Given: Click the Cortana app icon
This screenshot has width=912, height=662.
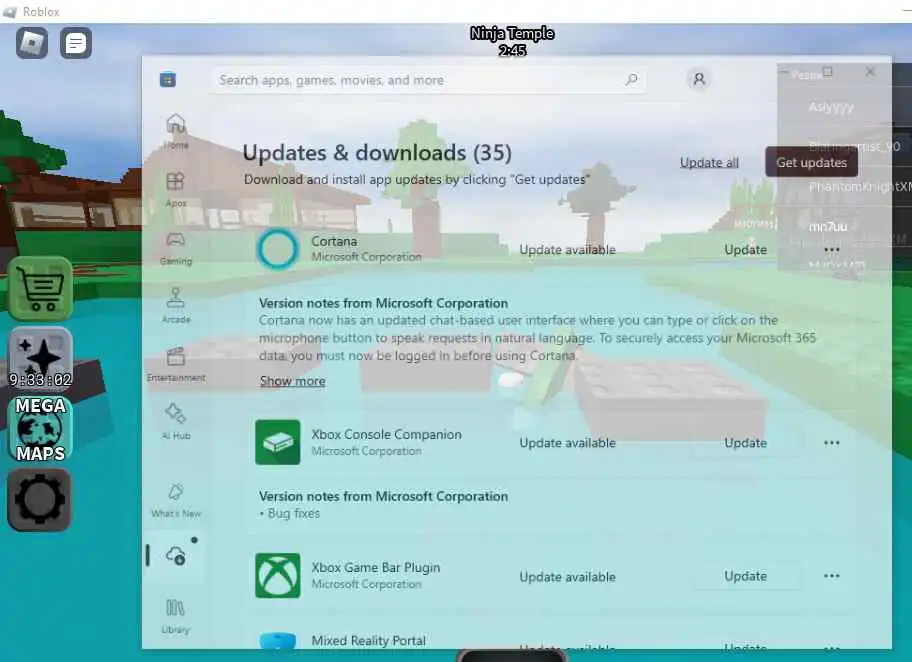Looking at the screenshot, I should tap(277, 249).
